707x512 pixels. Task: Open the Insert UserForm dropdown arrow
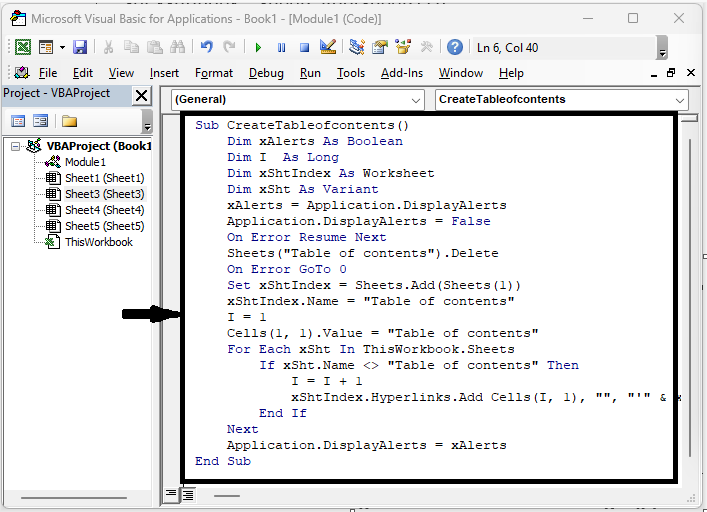click(x=62, y=47)
